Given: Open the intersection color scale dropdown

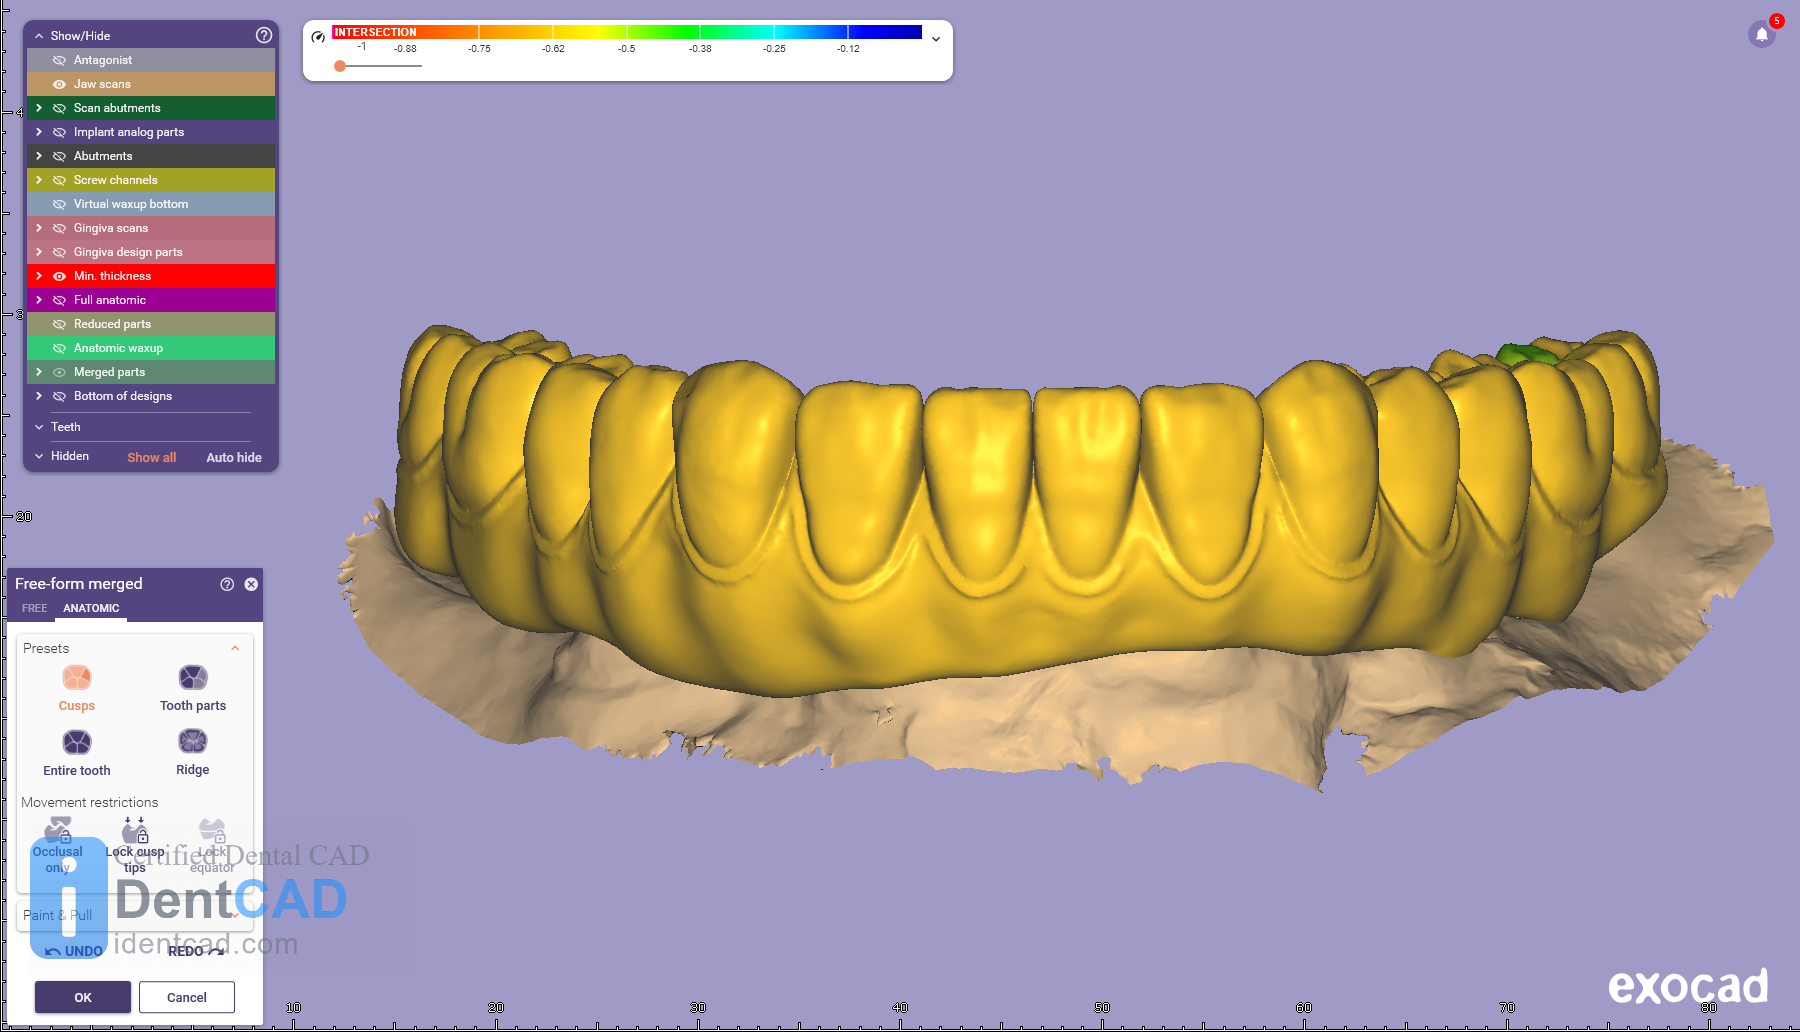Looking at the screenshot, I should 936,39.
